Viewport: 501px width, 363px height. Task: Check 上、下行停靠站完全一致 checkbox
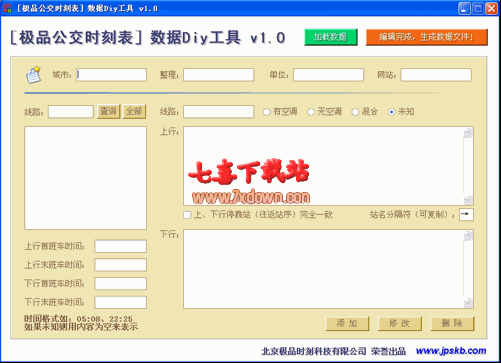coord(187,215)
